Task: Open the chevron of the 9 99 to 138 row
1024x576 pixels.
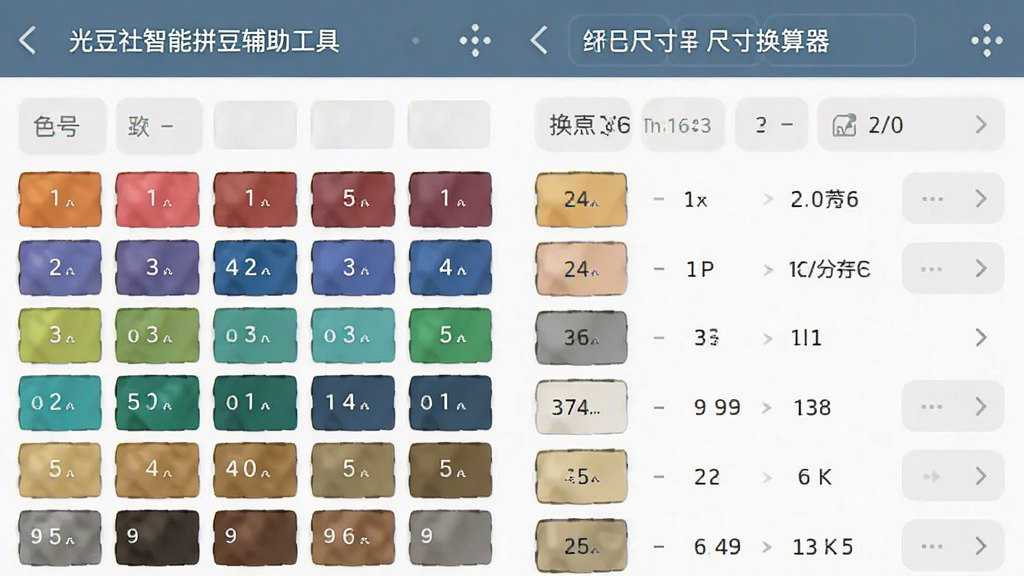Action: (981, 407)
